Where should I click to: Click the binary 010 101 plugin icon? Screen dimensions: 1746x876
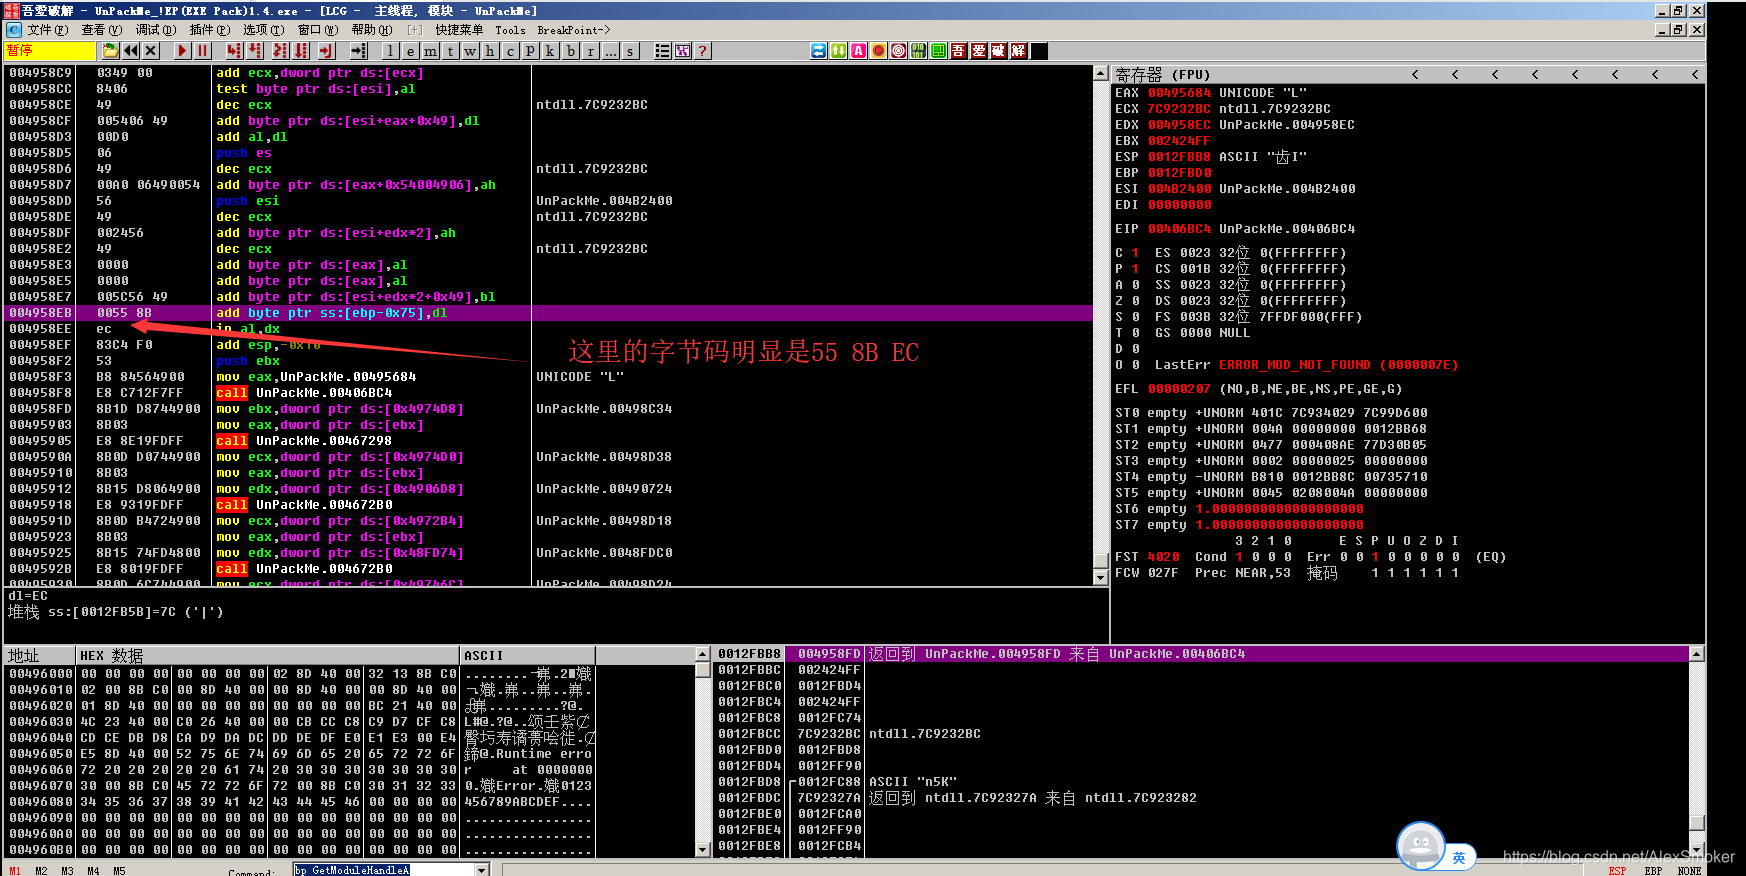[x=918, y=51]
